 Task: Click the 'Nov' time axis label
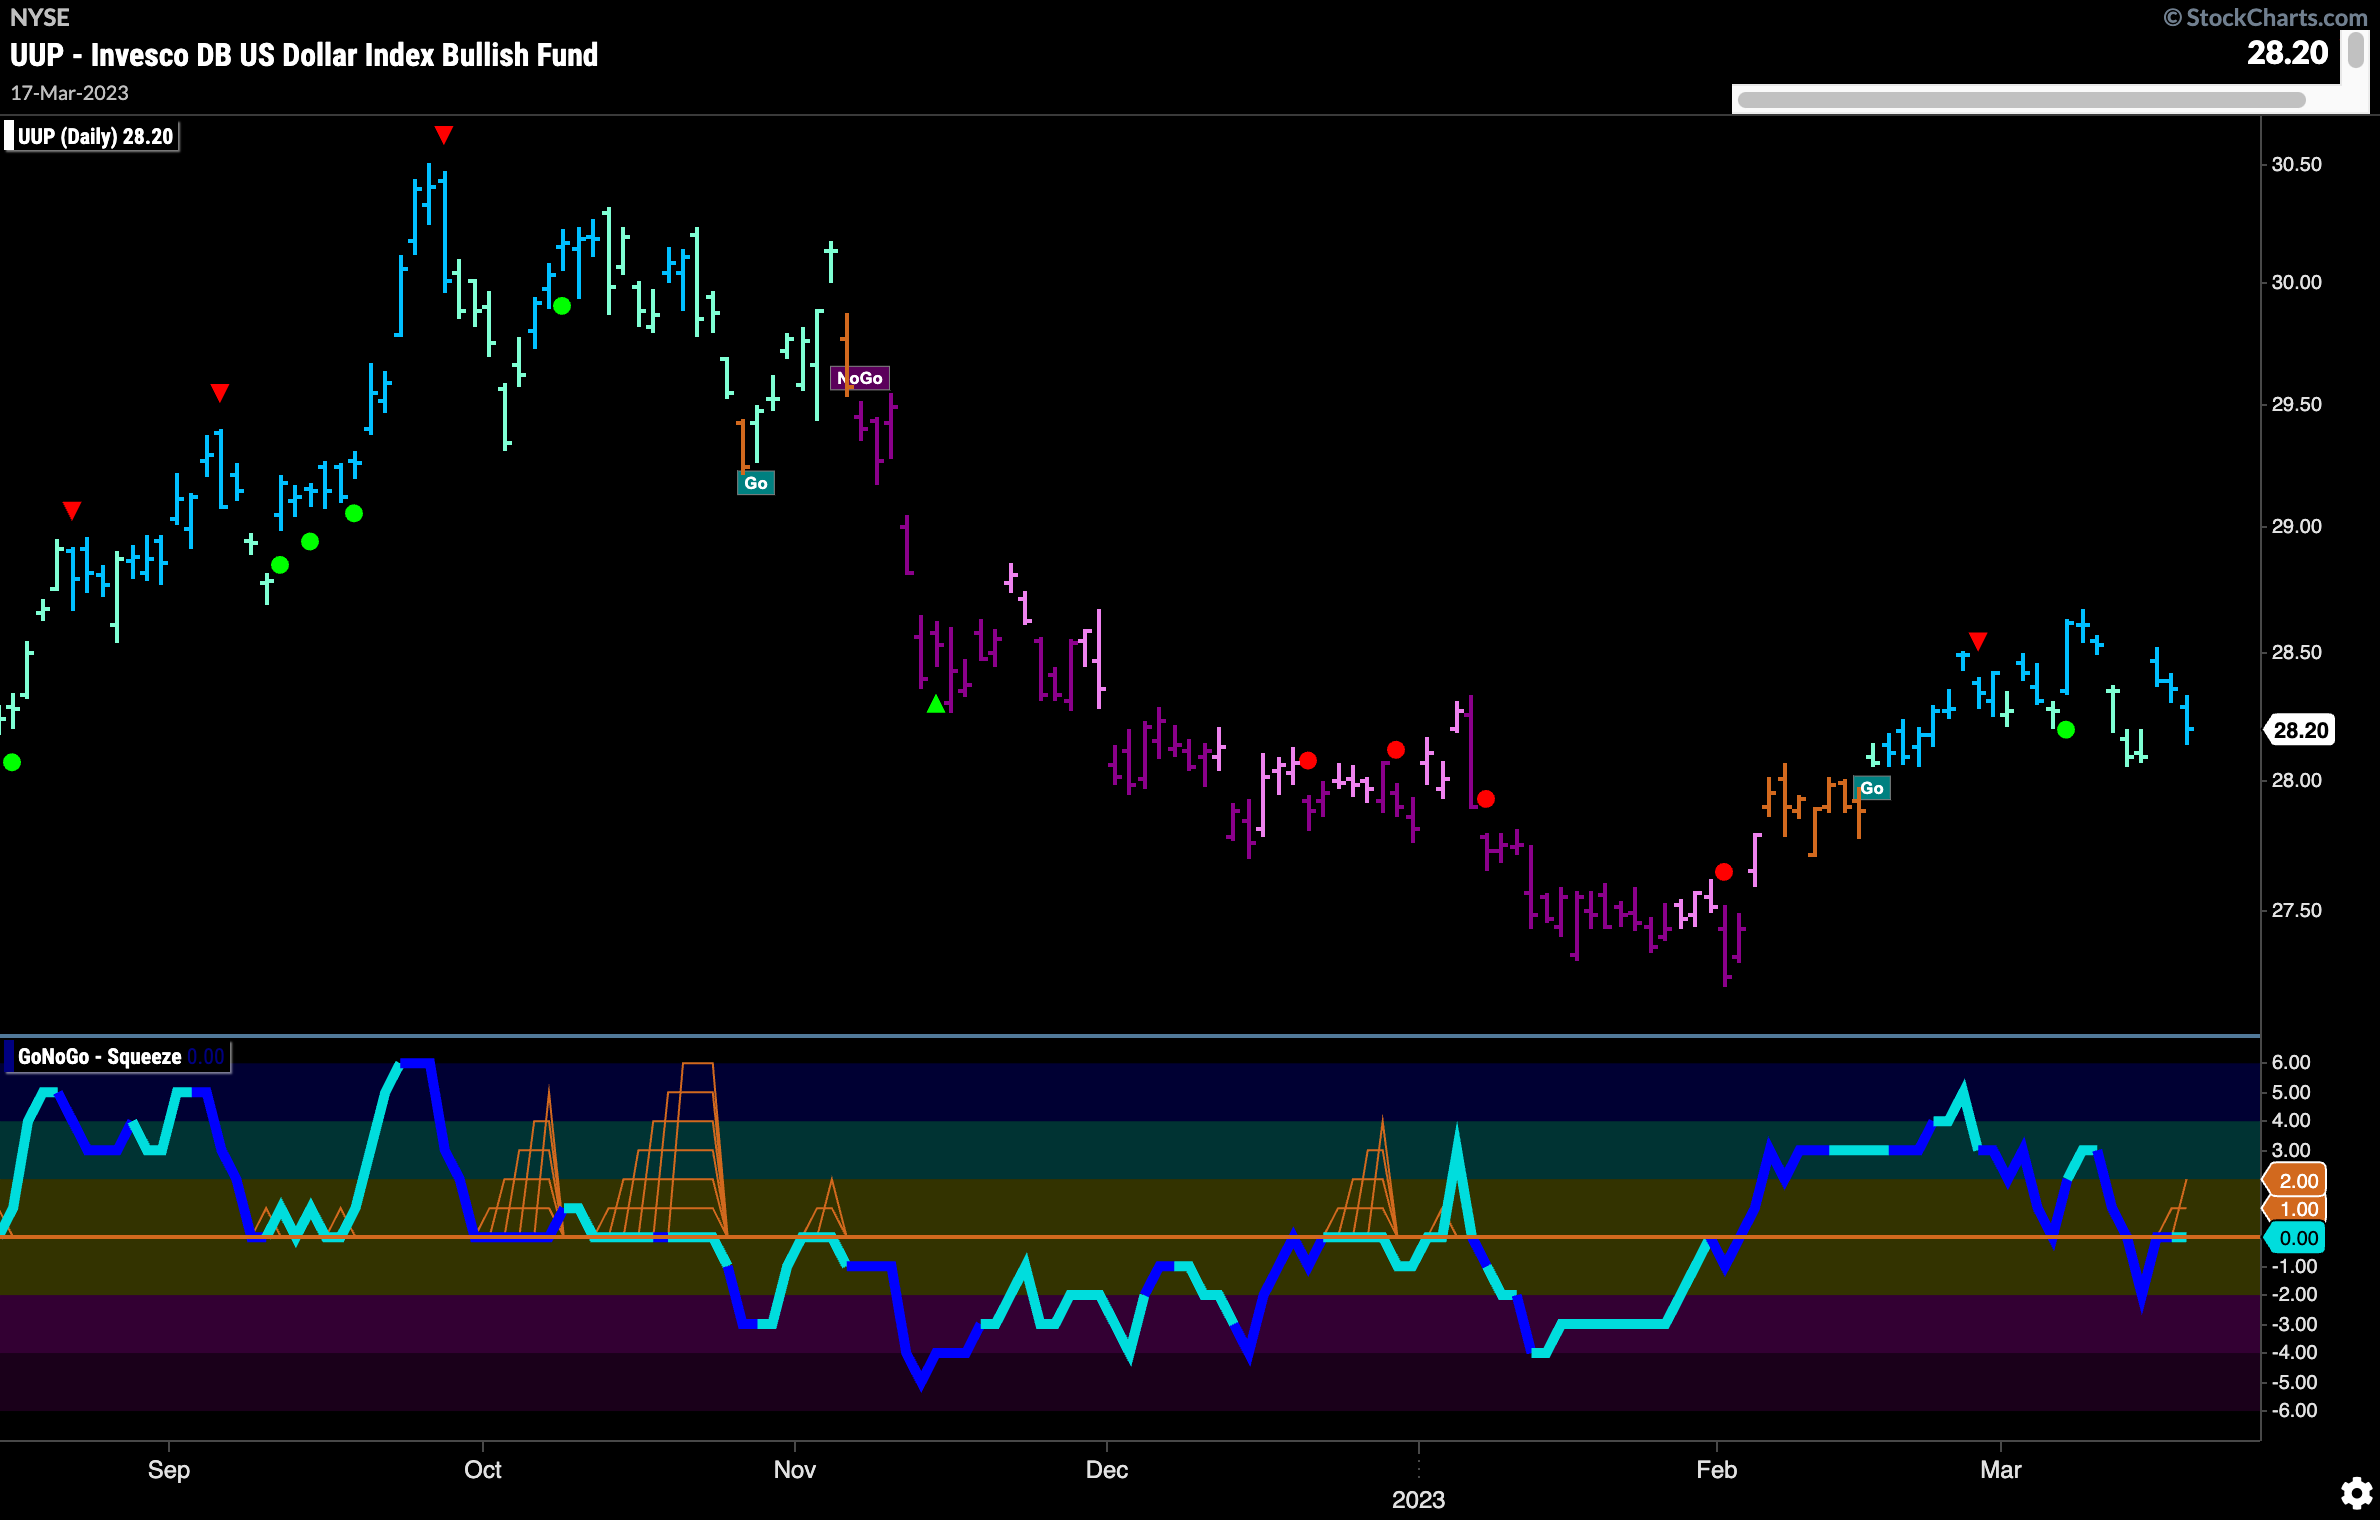click(795, 1470)
